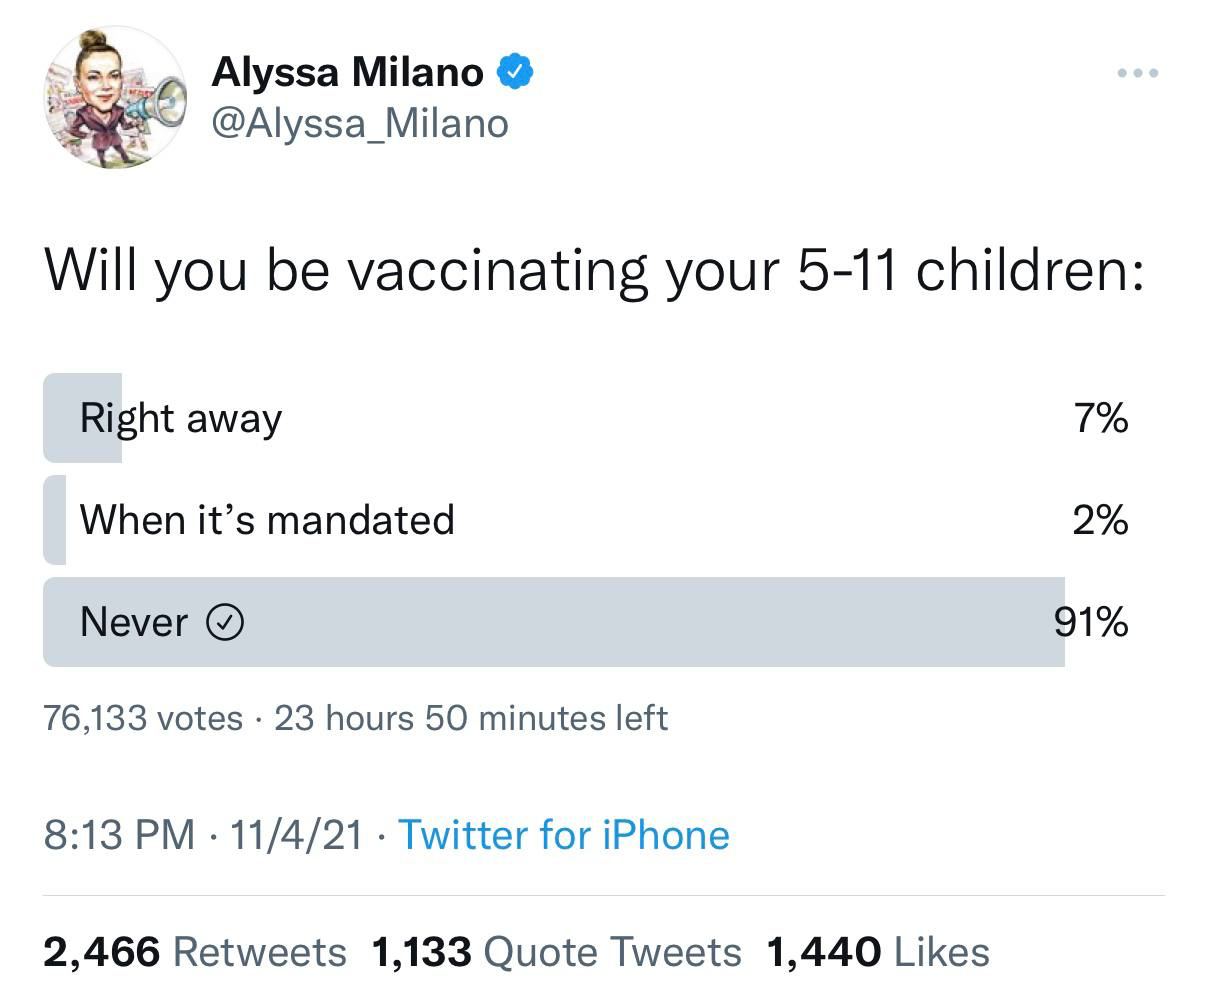View the 1,440 Likes list
This screenshot has height=1002, width=1207.
[x=878, y=952]
